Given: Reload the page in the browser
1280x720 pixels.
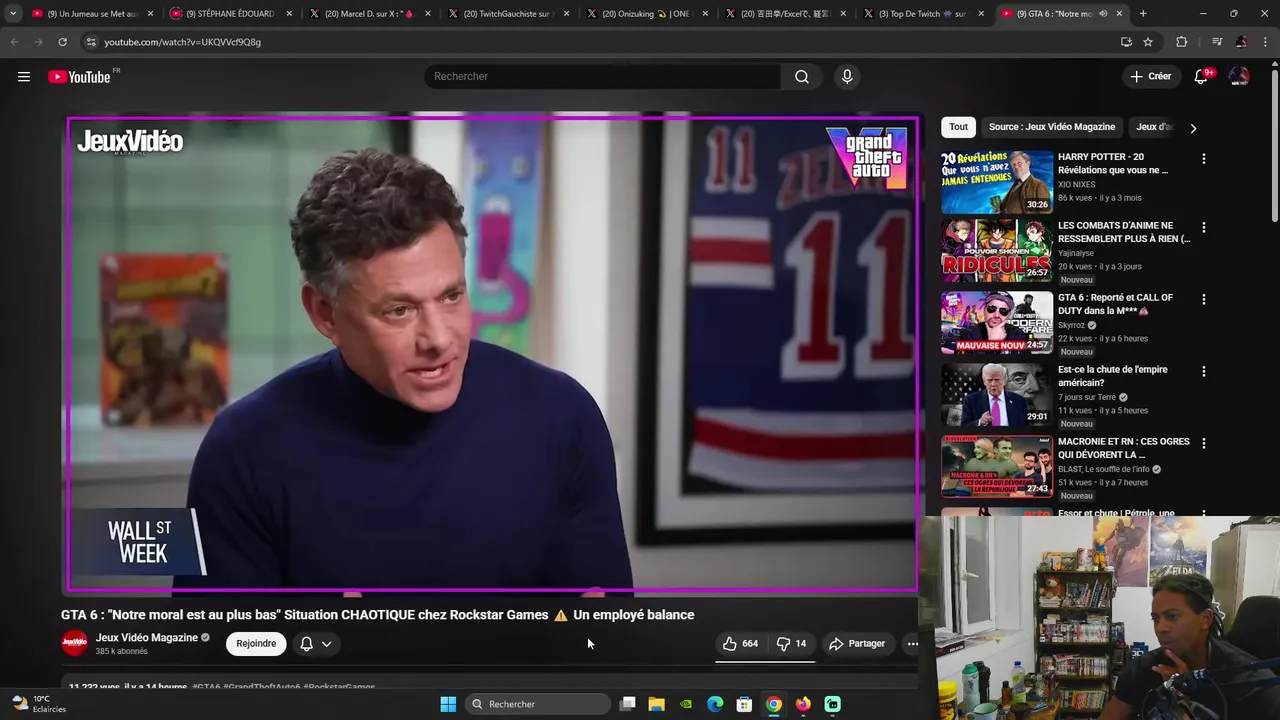Looking at the screenshot, I should tap(62, 42).
